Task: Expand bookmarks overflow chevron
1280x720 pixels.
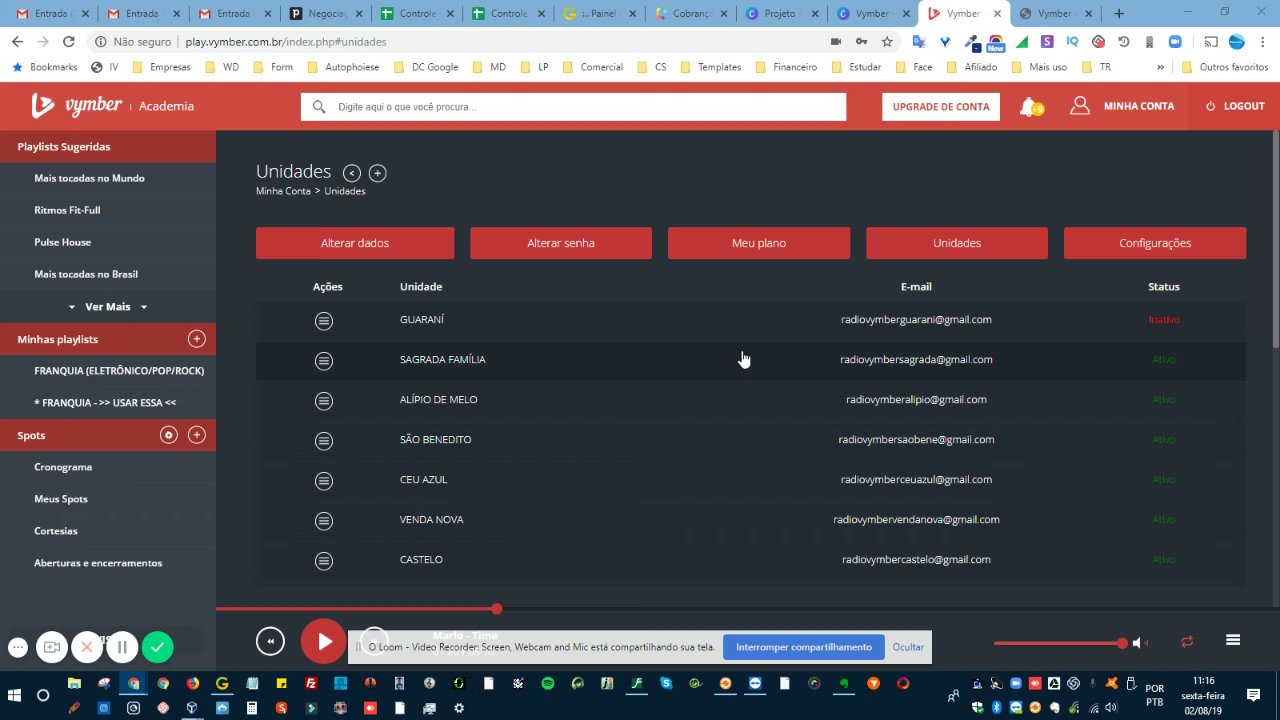Action: coord(1160,67)
